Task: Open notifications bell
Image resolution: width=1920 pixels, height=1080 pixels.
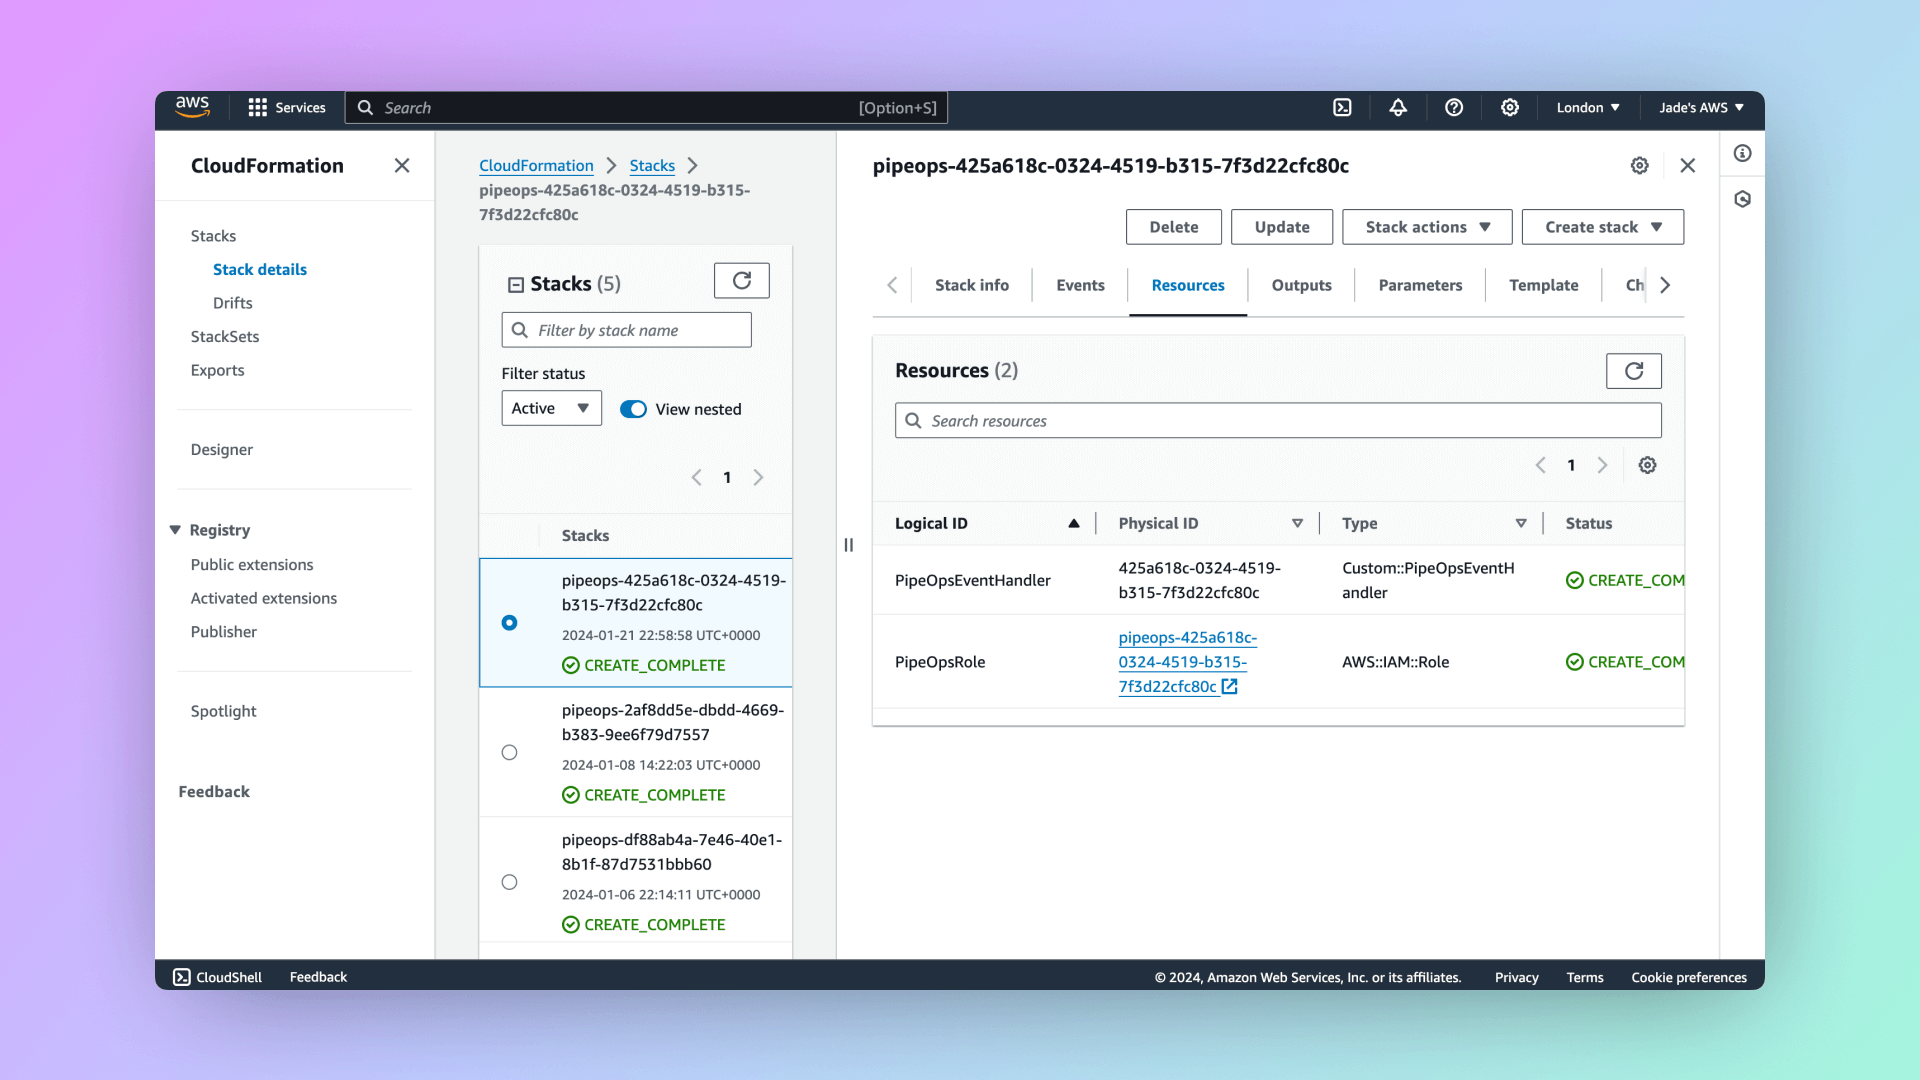Action: [x=1398, y=107]
